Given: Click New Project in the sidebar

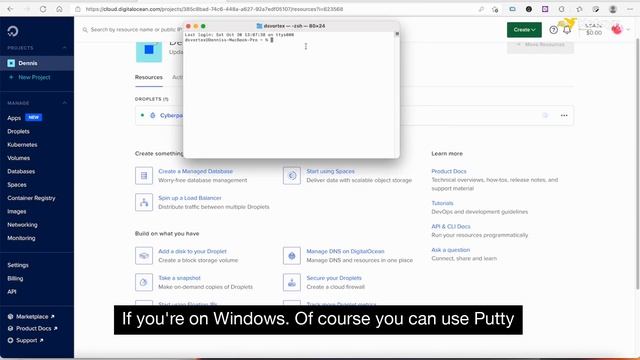Looking at the screenshot, I should 34,77.
